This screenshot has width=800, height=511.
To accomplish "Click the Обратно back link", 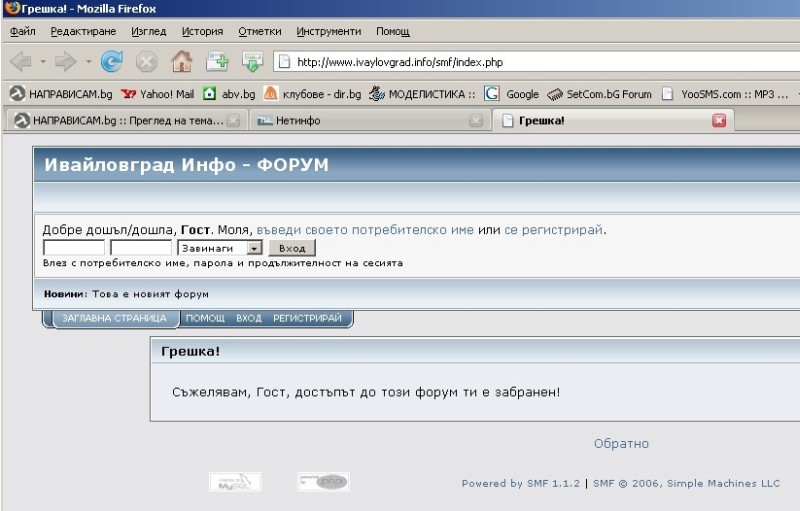I will tap(621, 444).
